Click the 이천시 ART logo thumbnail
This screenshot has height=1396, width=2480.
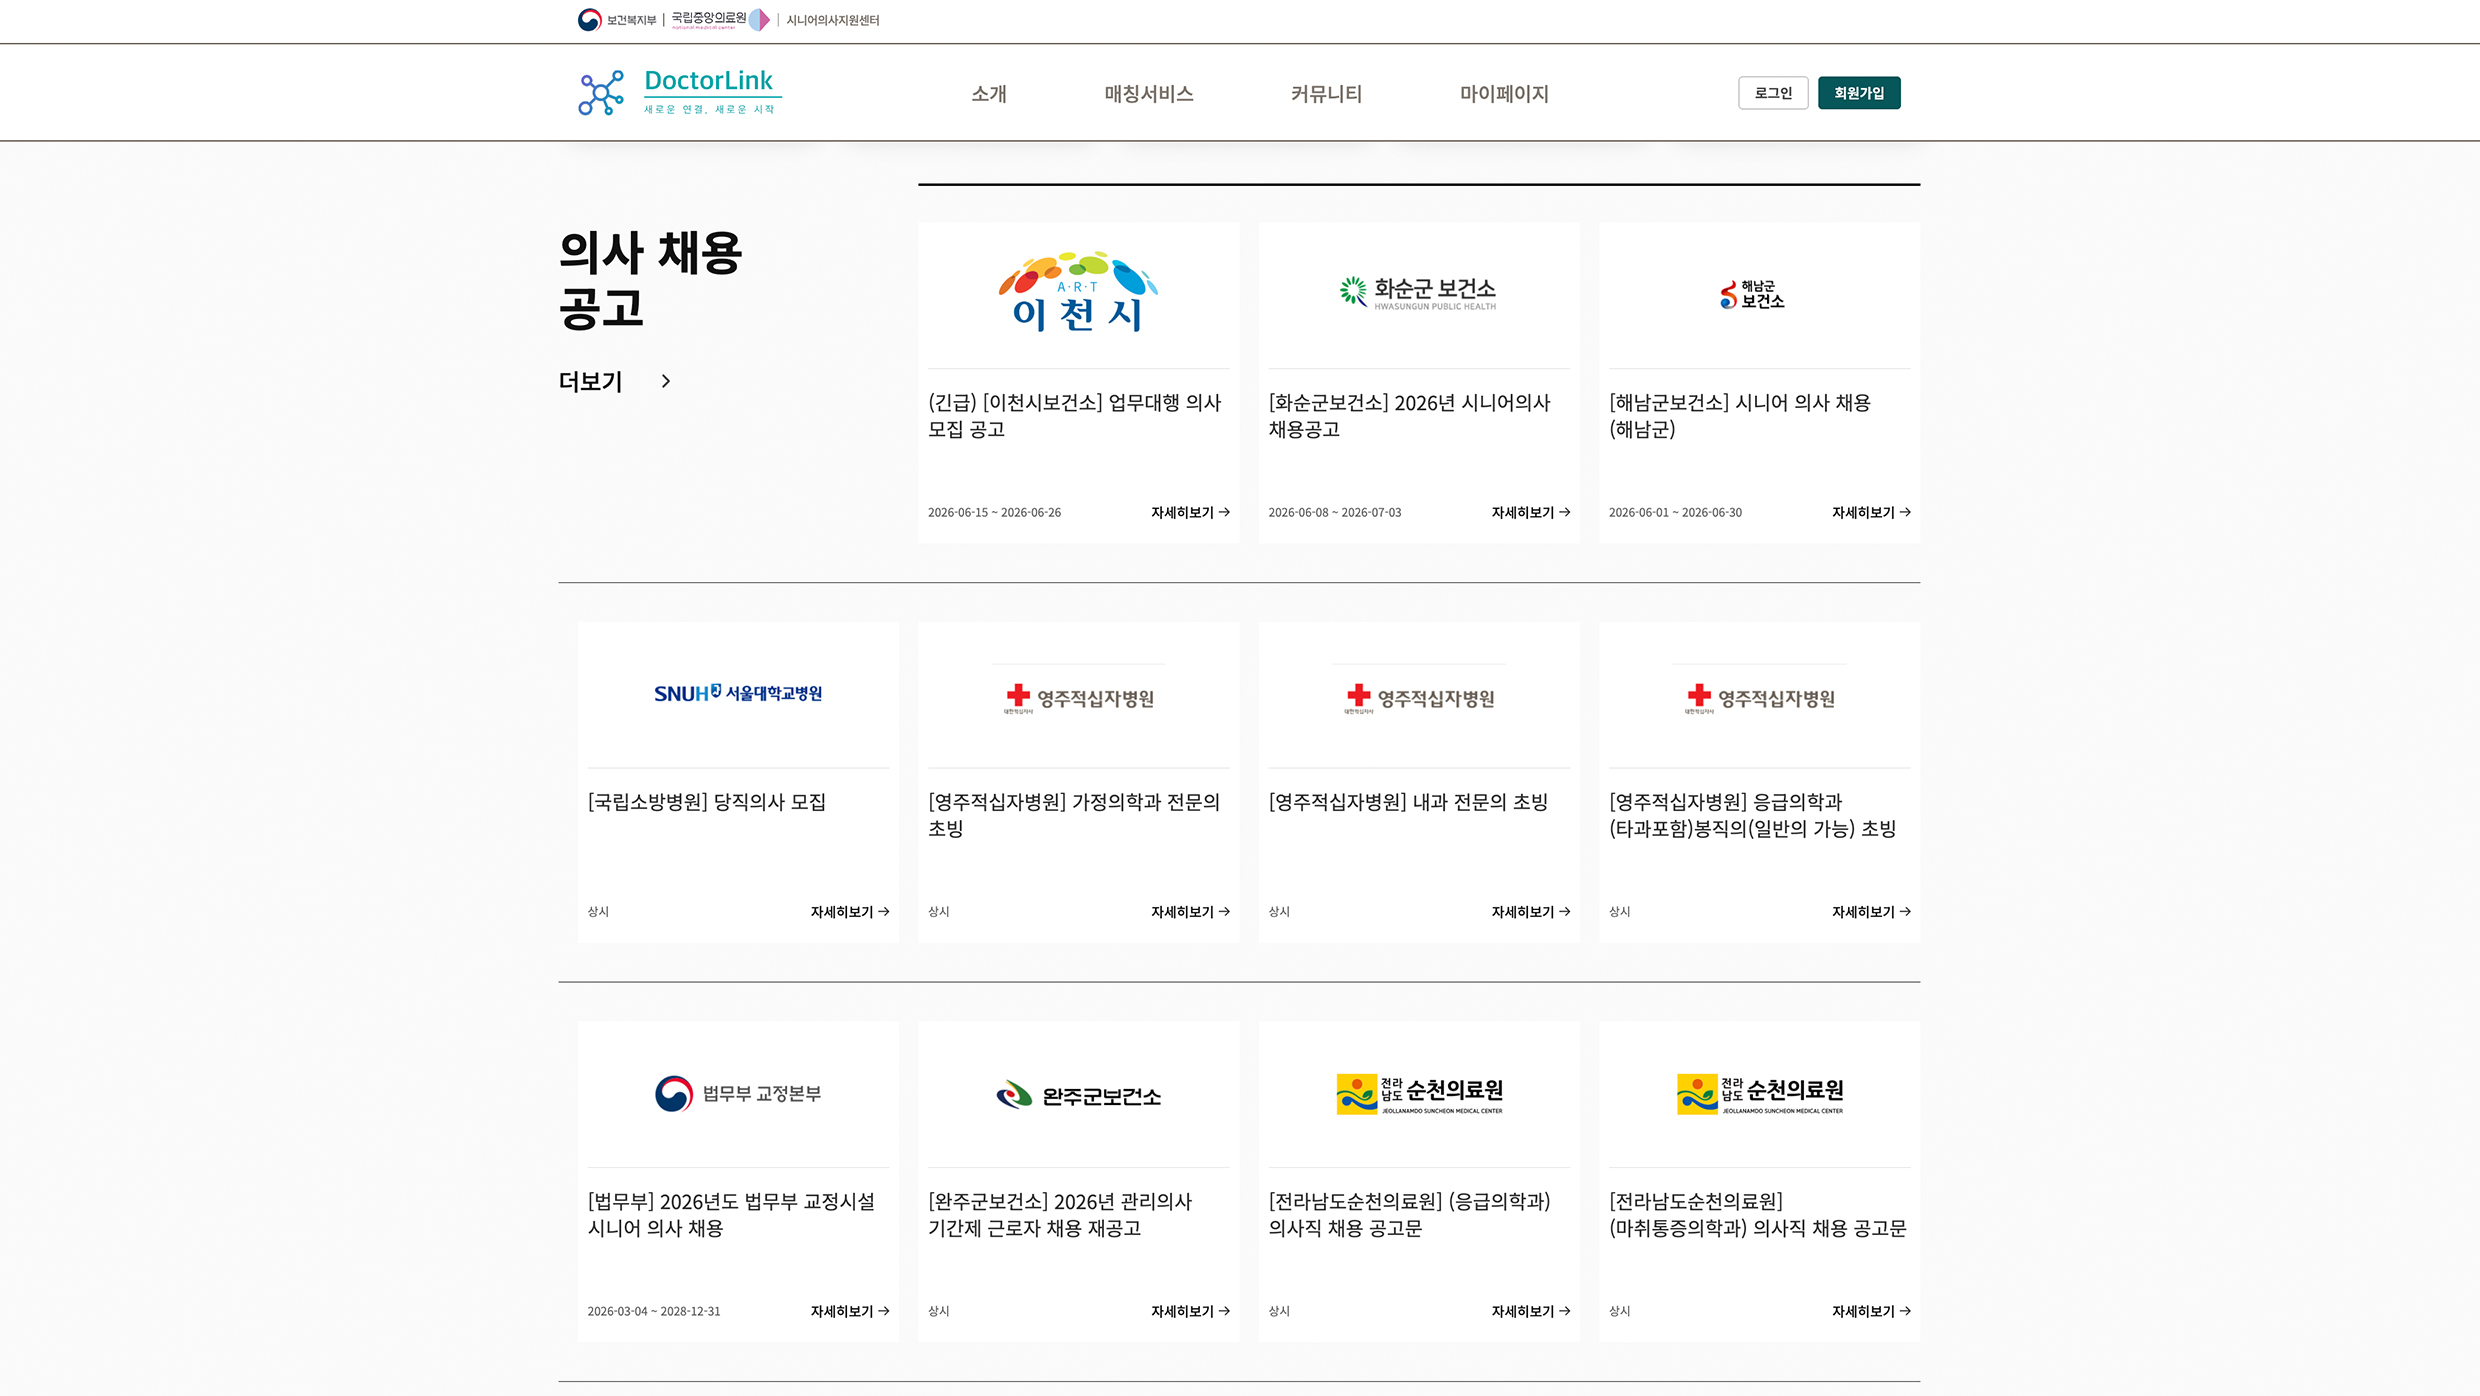pyautogui.click(x=1078, y=291)
